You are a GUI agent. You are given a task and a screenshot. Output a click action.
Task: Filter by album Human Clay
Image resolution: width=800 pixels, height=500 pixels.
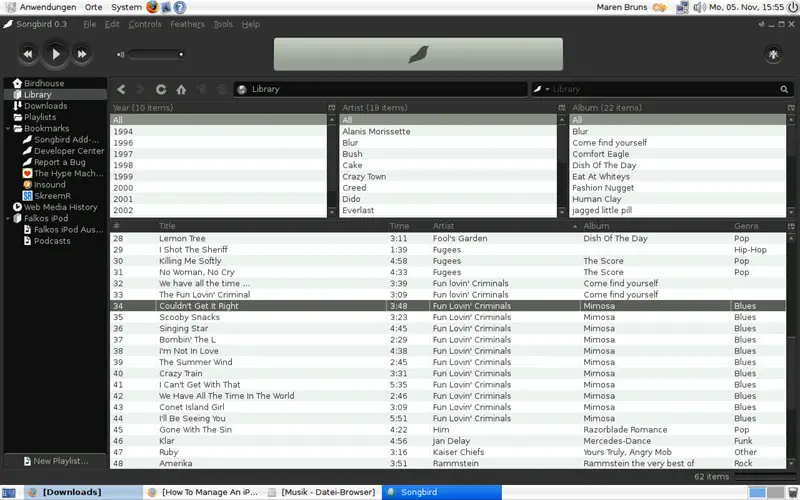pyautogui.click(x=677, y=198)
